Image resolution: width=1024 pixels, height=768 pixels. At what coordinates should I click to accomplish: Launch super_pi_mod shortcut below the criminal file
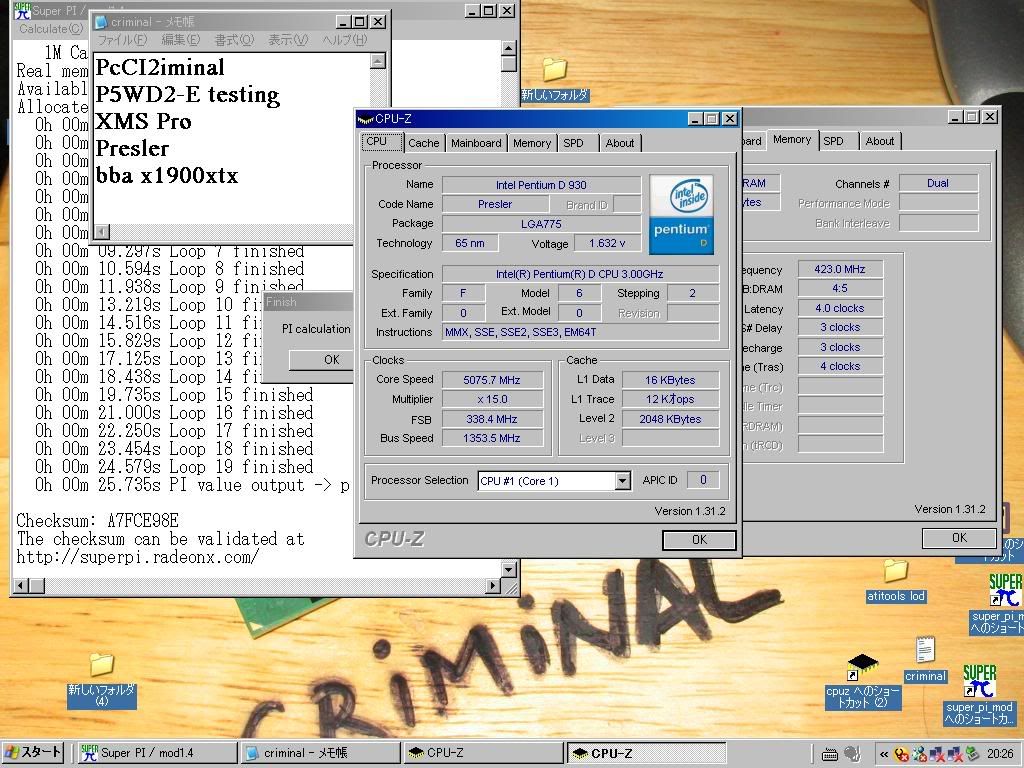click(x=979, y=695)
